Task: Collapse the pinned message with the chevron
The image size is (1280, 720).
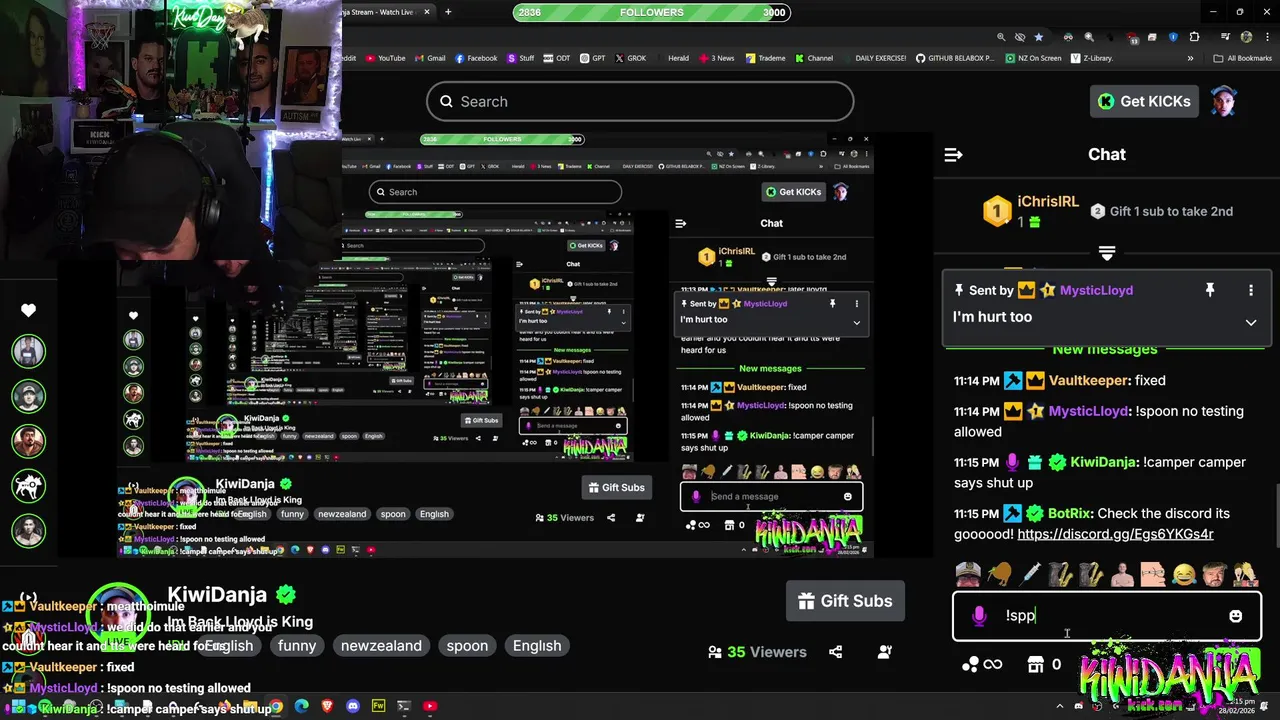Action: tap(1250, 322)
